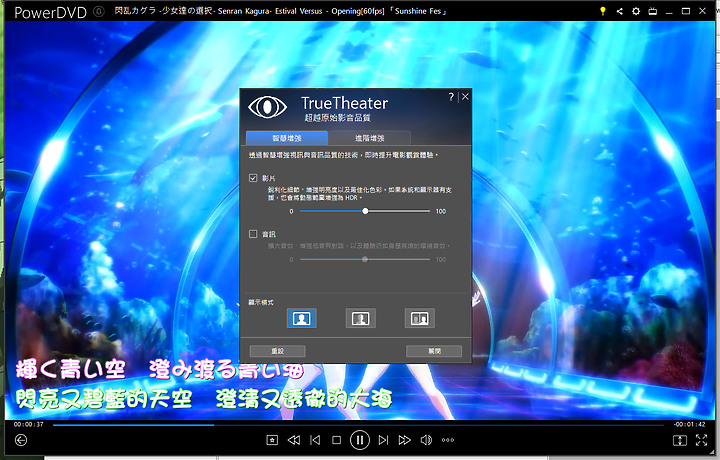Fast forward the video

click(405, 440)
